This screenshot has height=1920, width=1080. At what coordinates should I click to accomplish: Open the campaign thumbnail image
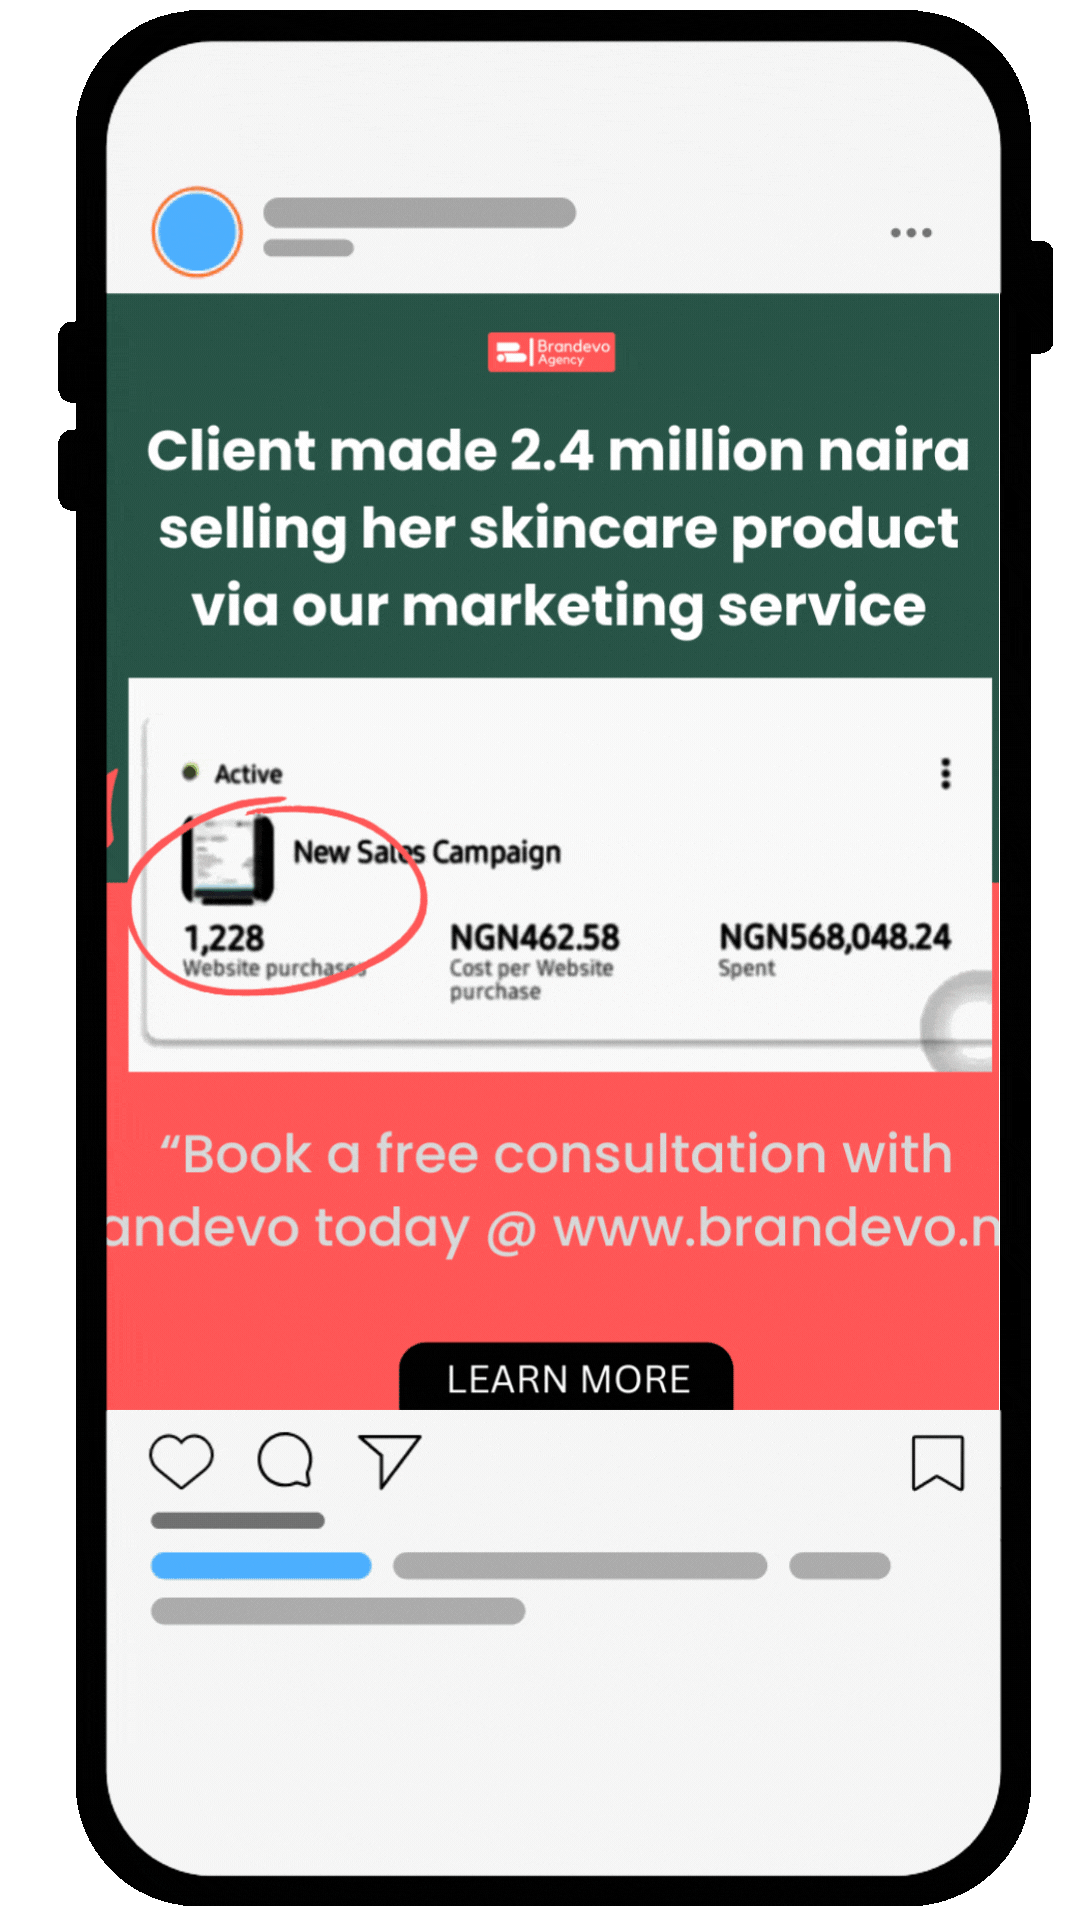click(x=228, y=858)
